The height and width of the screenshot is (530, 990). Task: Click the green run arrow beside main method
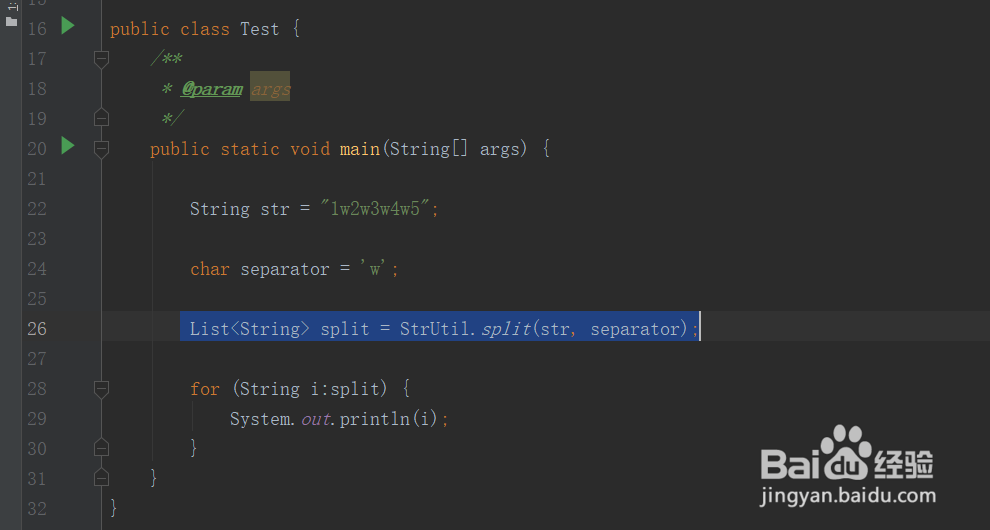coord(68,146)
